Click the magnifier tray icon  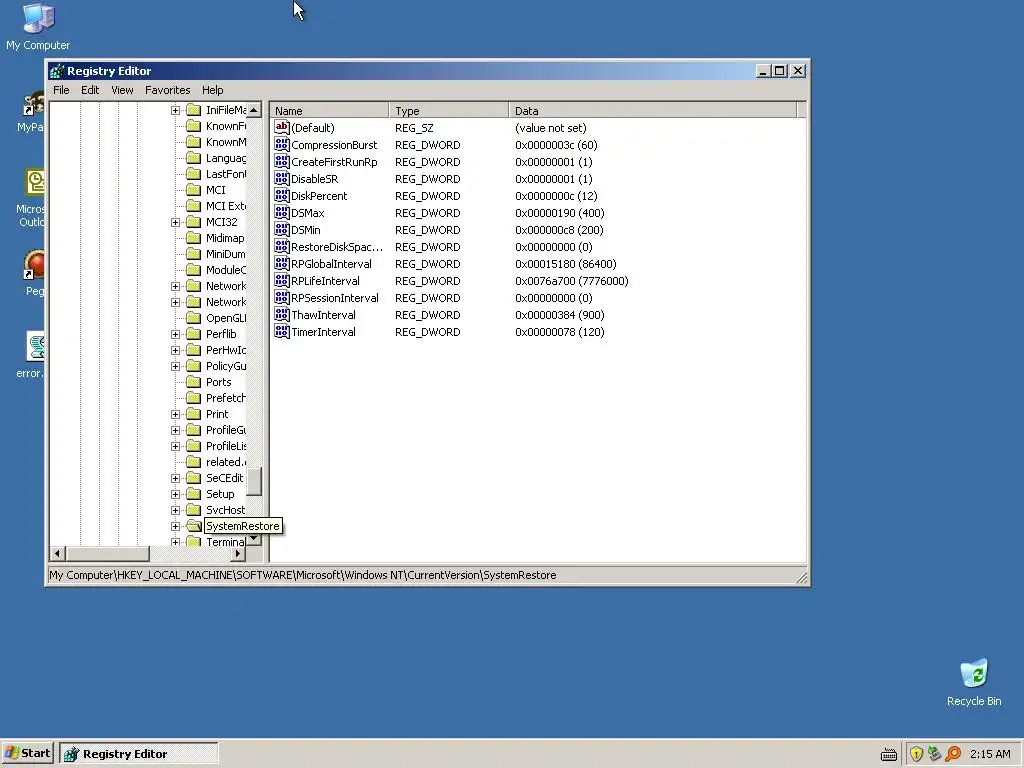click(953, 754)
